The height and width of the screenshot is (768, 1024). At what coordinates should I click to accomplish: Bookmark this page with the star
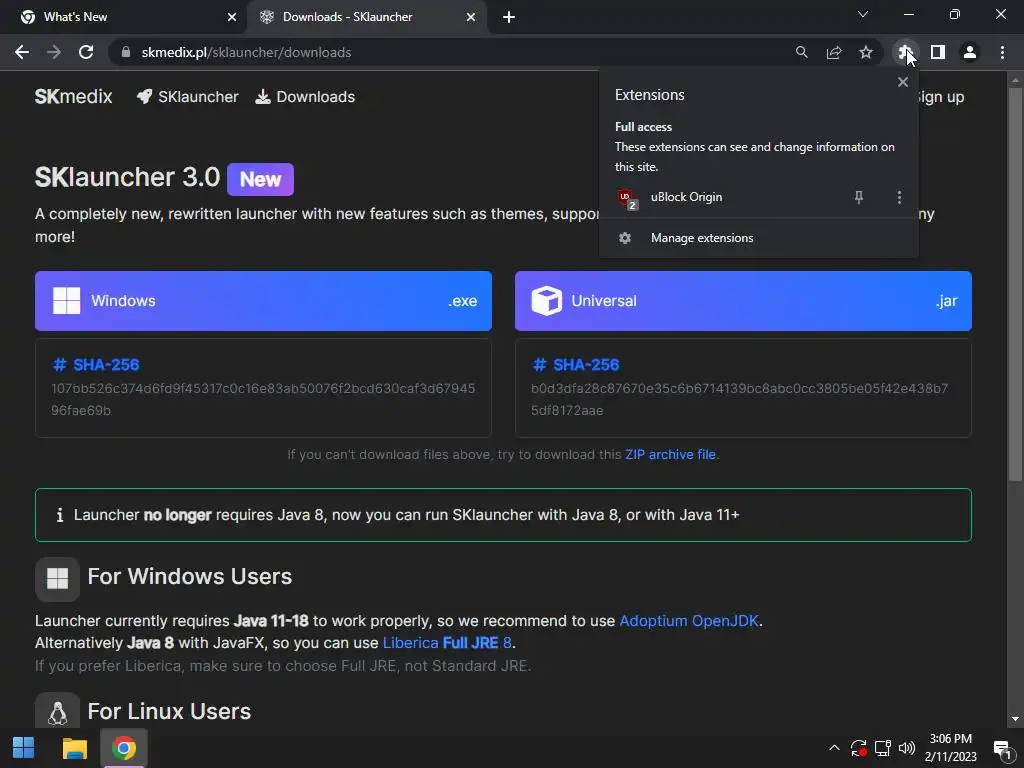pos(865,52)
